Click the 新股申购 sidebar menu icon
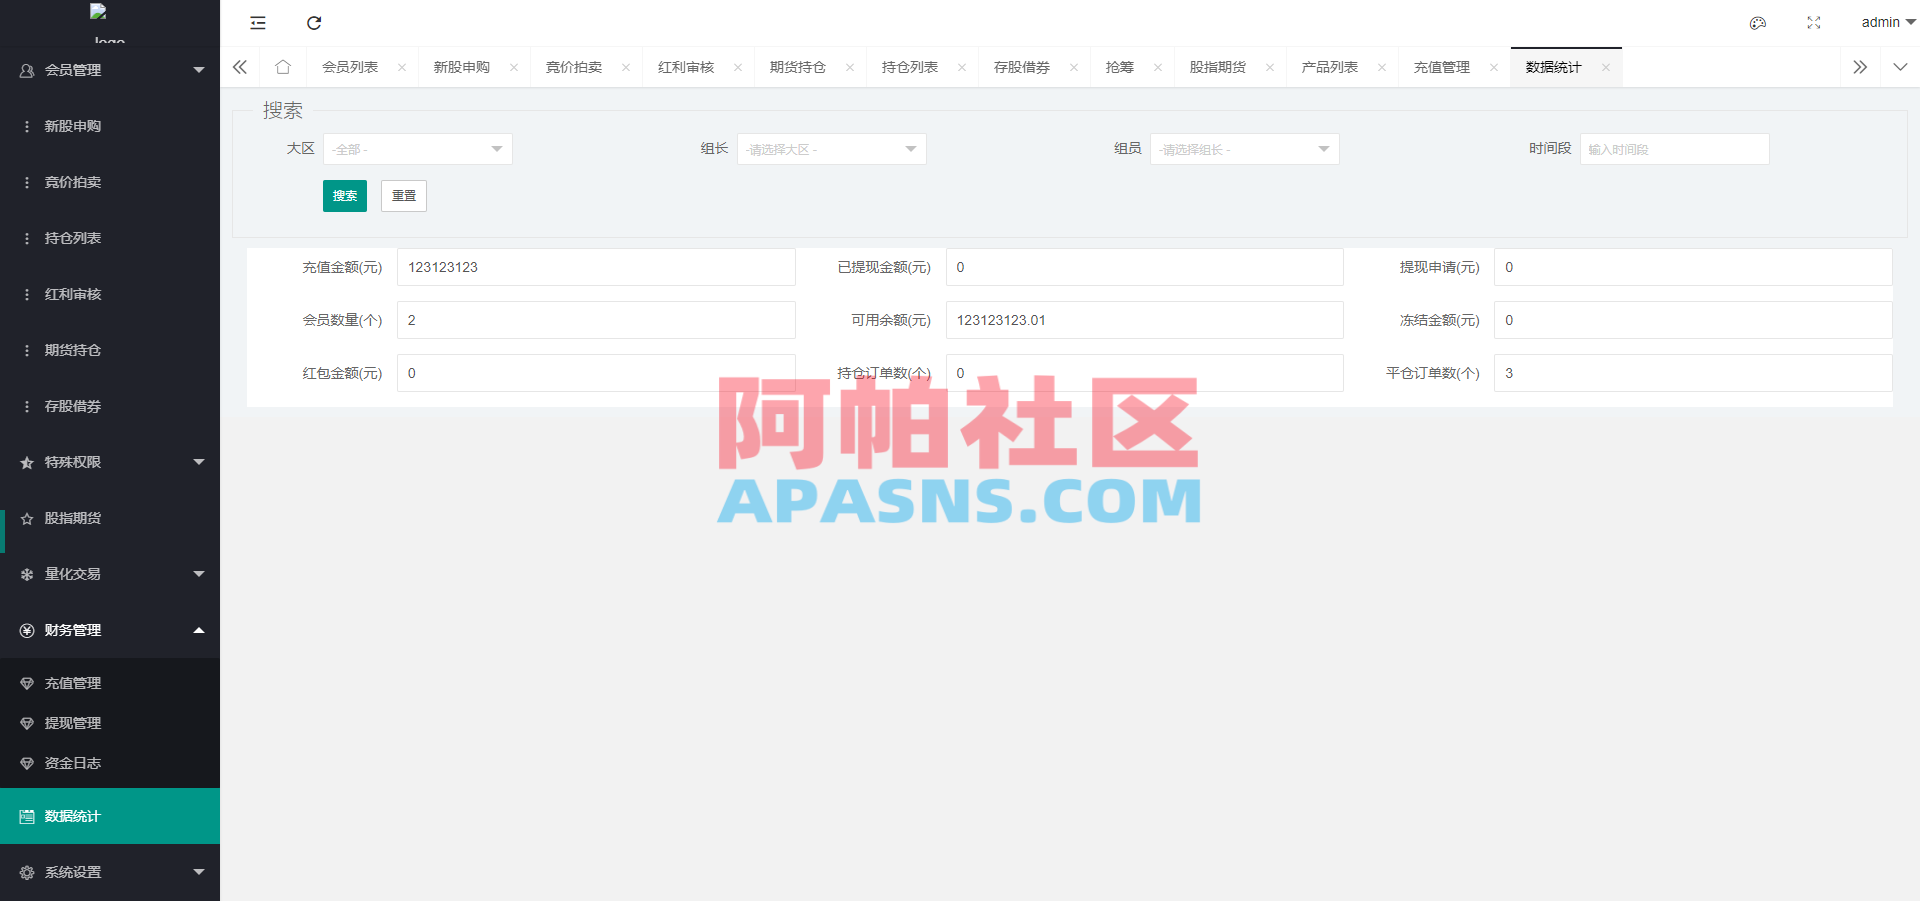 [x=26, y=126]
